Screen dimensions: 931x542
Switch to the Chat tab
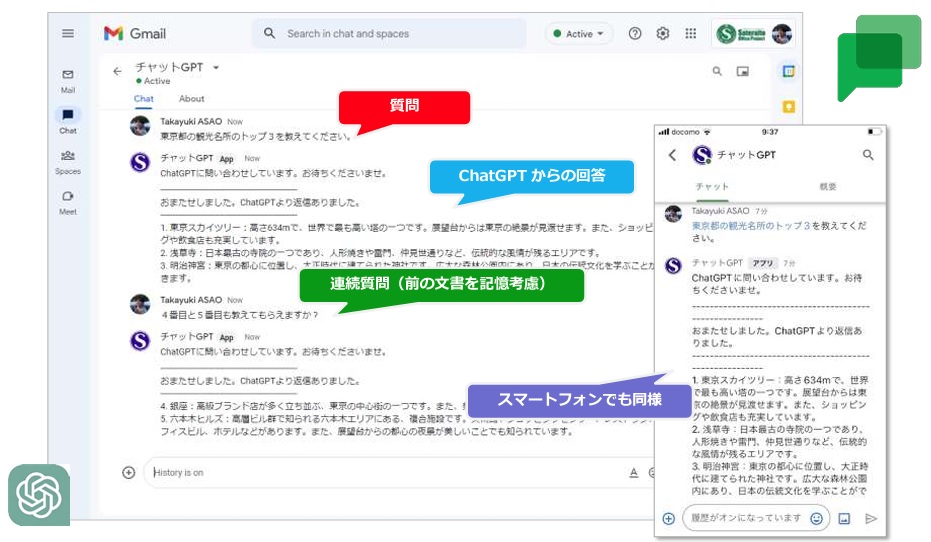click(144, 99)
